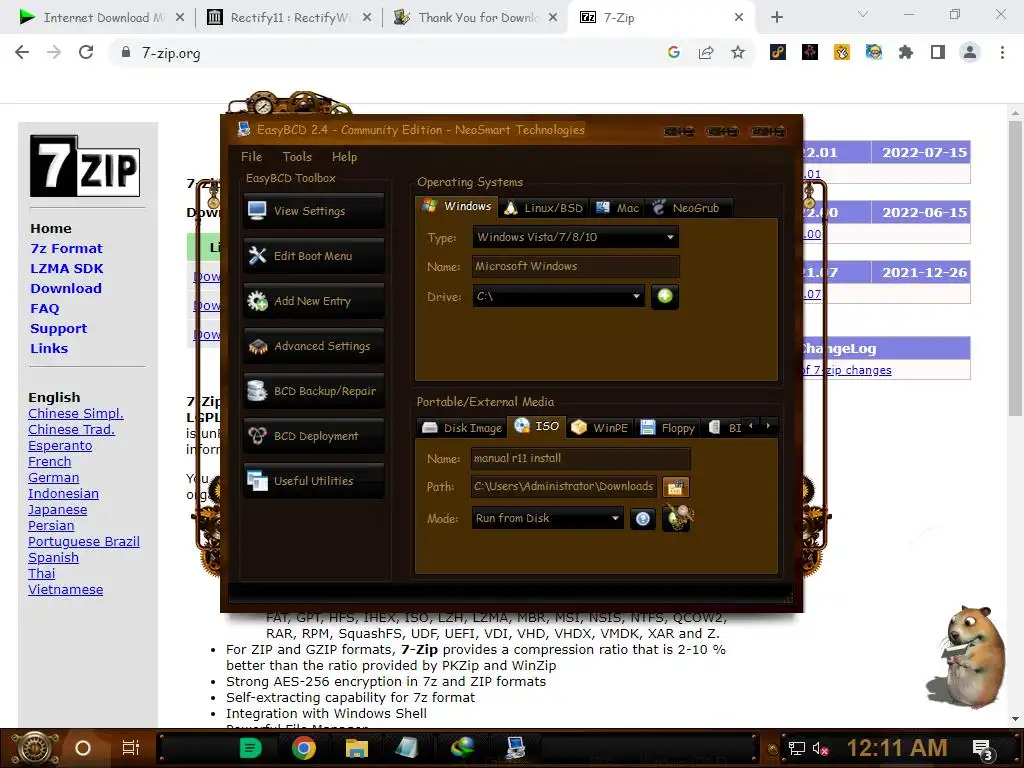Switch to the Linux/BSD tab
Image resolution: width=1024 pixels, height=768 pixels.
(544, 208)
